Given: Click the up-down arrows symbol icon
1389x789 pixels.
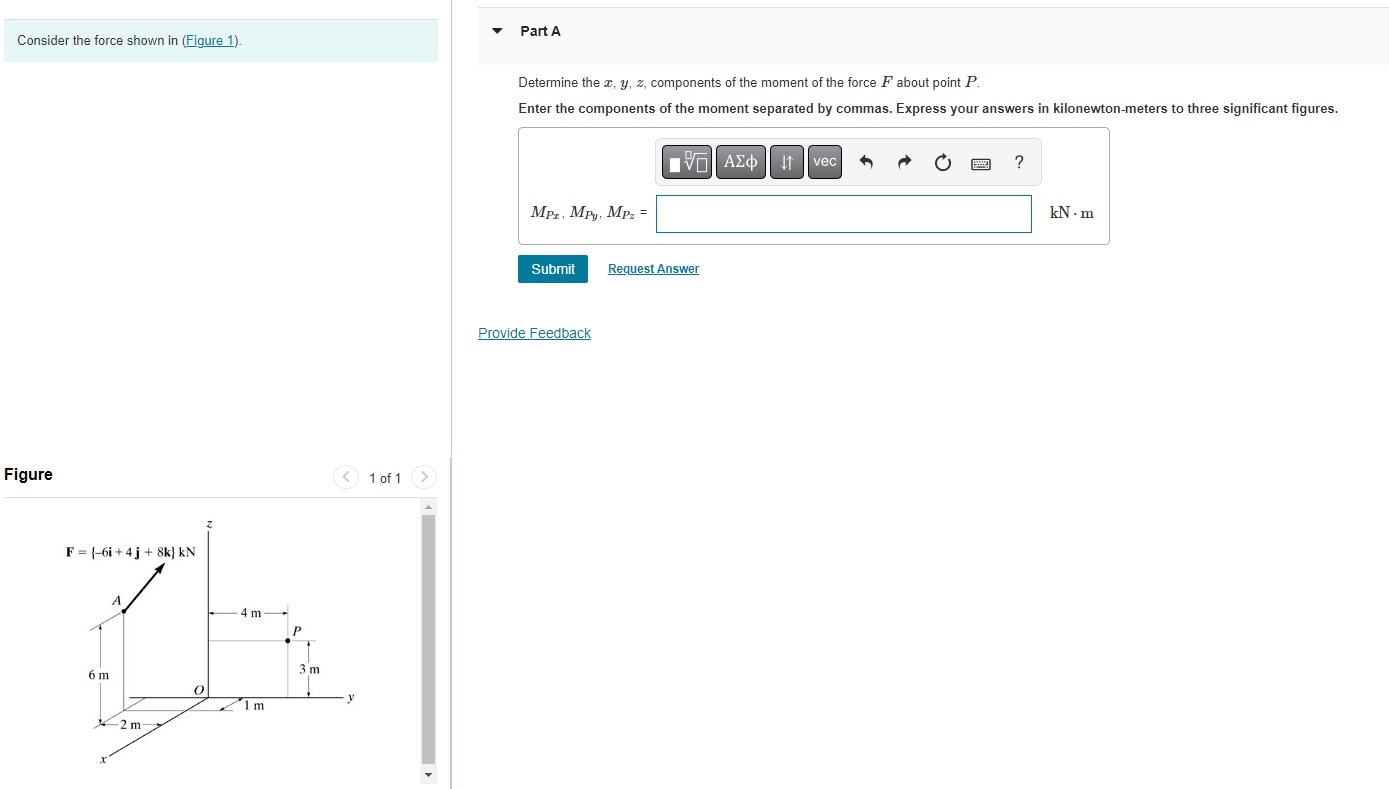Looking at the screenshot, I should [786, 161].
